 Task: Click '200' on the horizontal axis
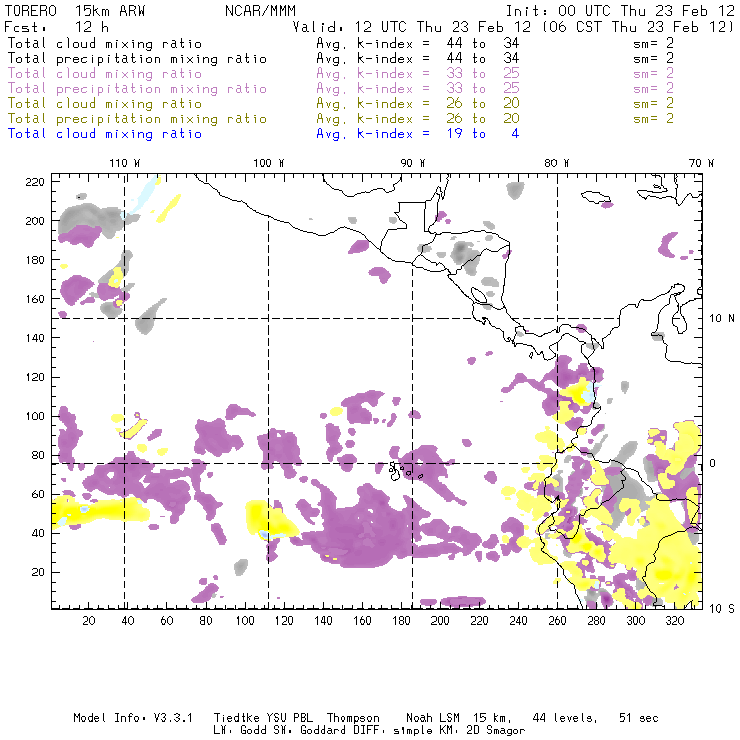tap(440, 621)
